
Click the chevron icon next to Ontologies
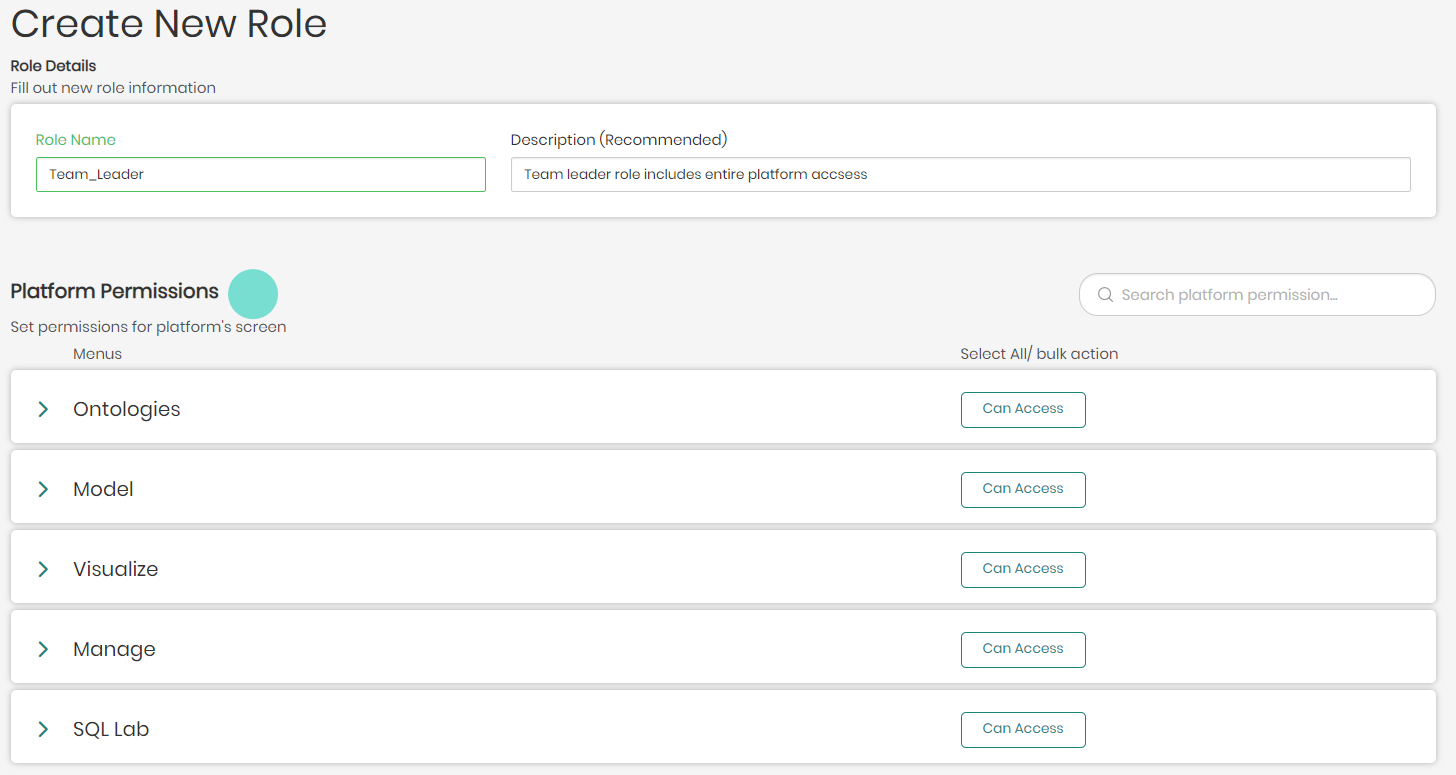(x=42, y=409)
